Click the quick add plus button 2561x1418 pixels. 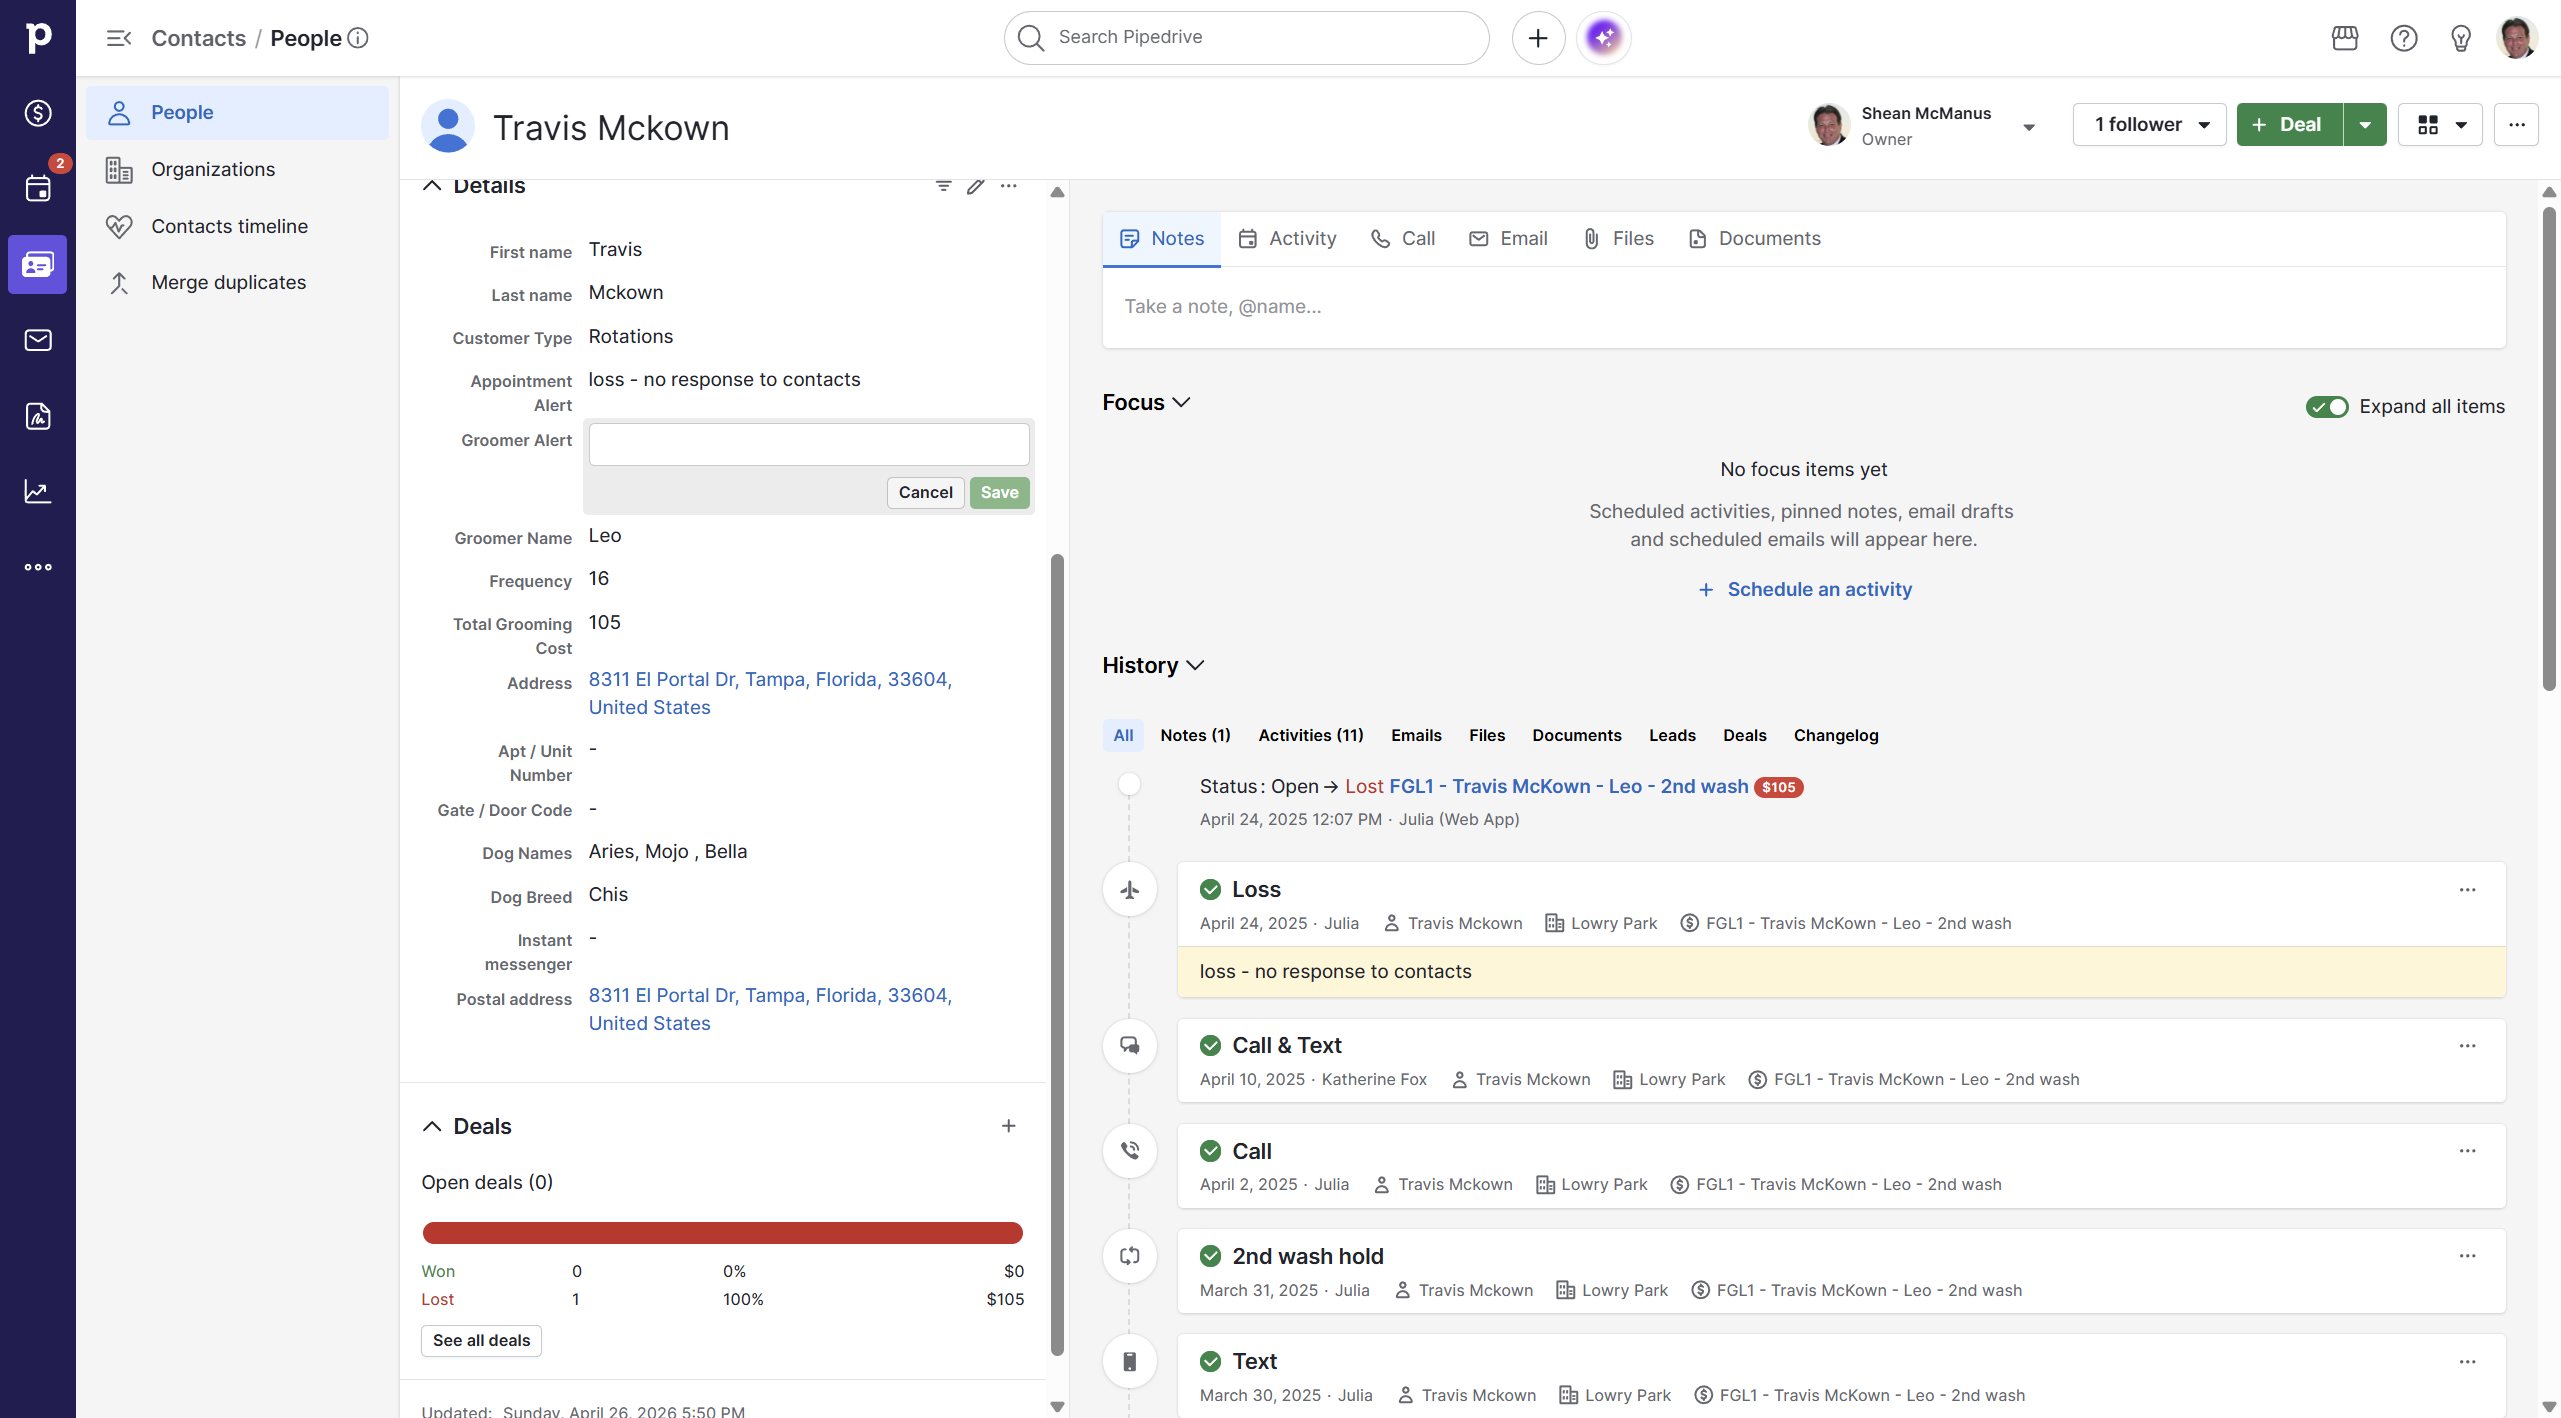(1537, 38)
